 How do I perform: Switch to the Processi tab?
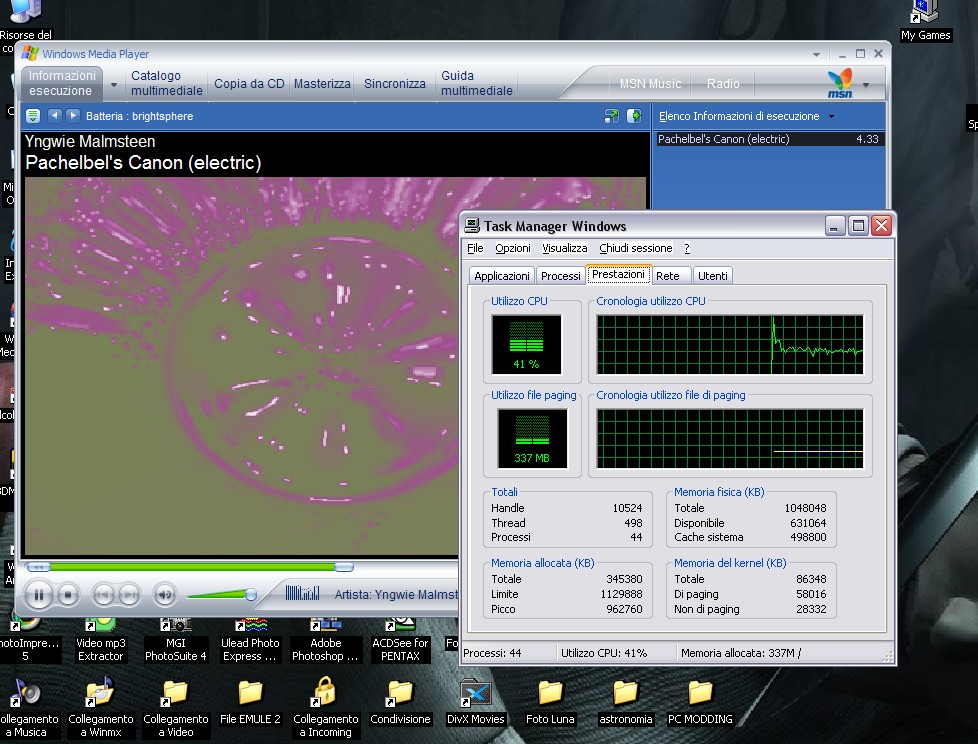click(x=560, y=276)
